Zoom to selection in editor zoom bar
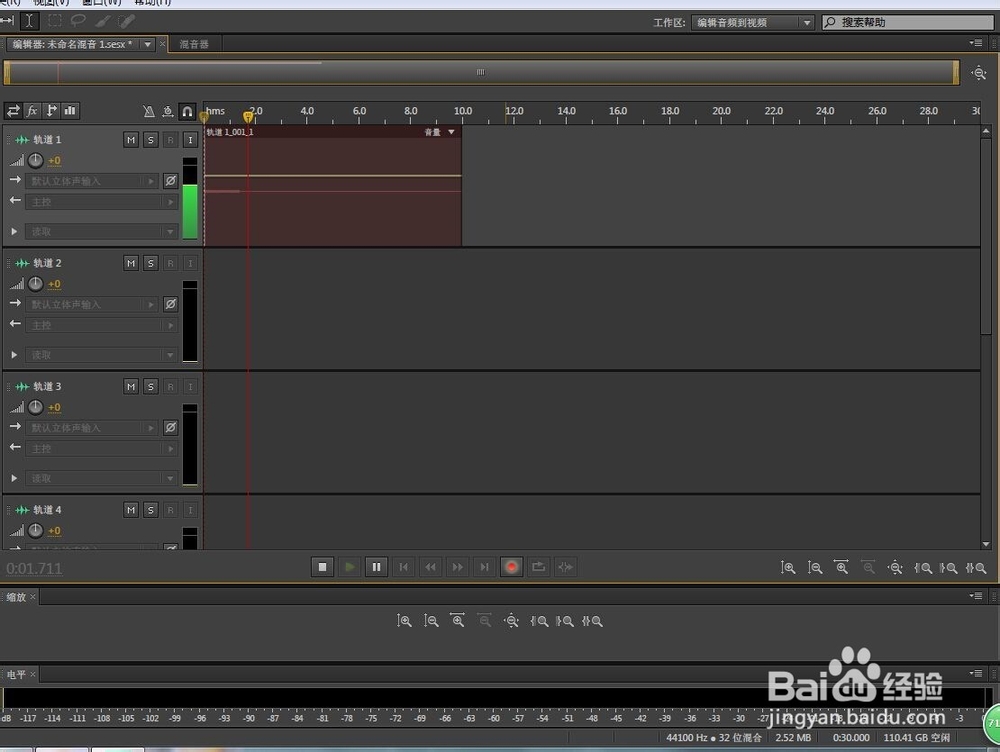This screenshot has width=1000, height=752. pyautogui.click(x=976, y=568)
